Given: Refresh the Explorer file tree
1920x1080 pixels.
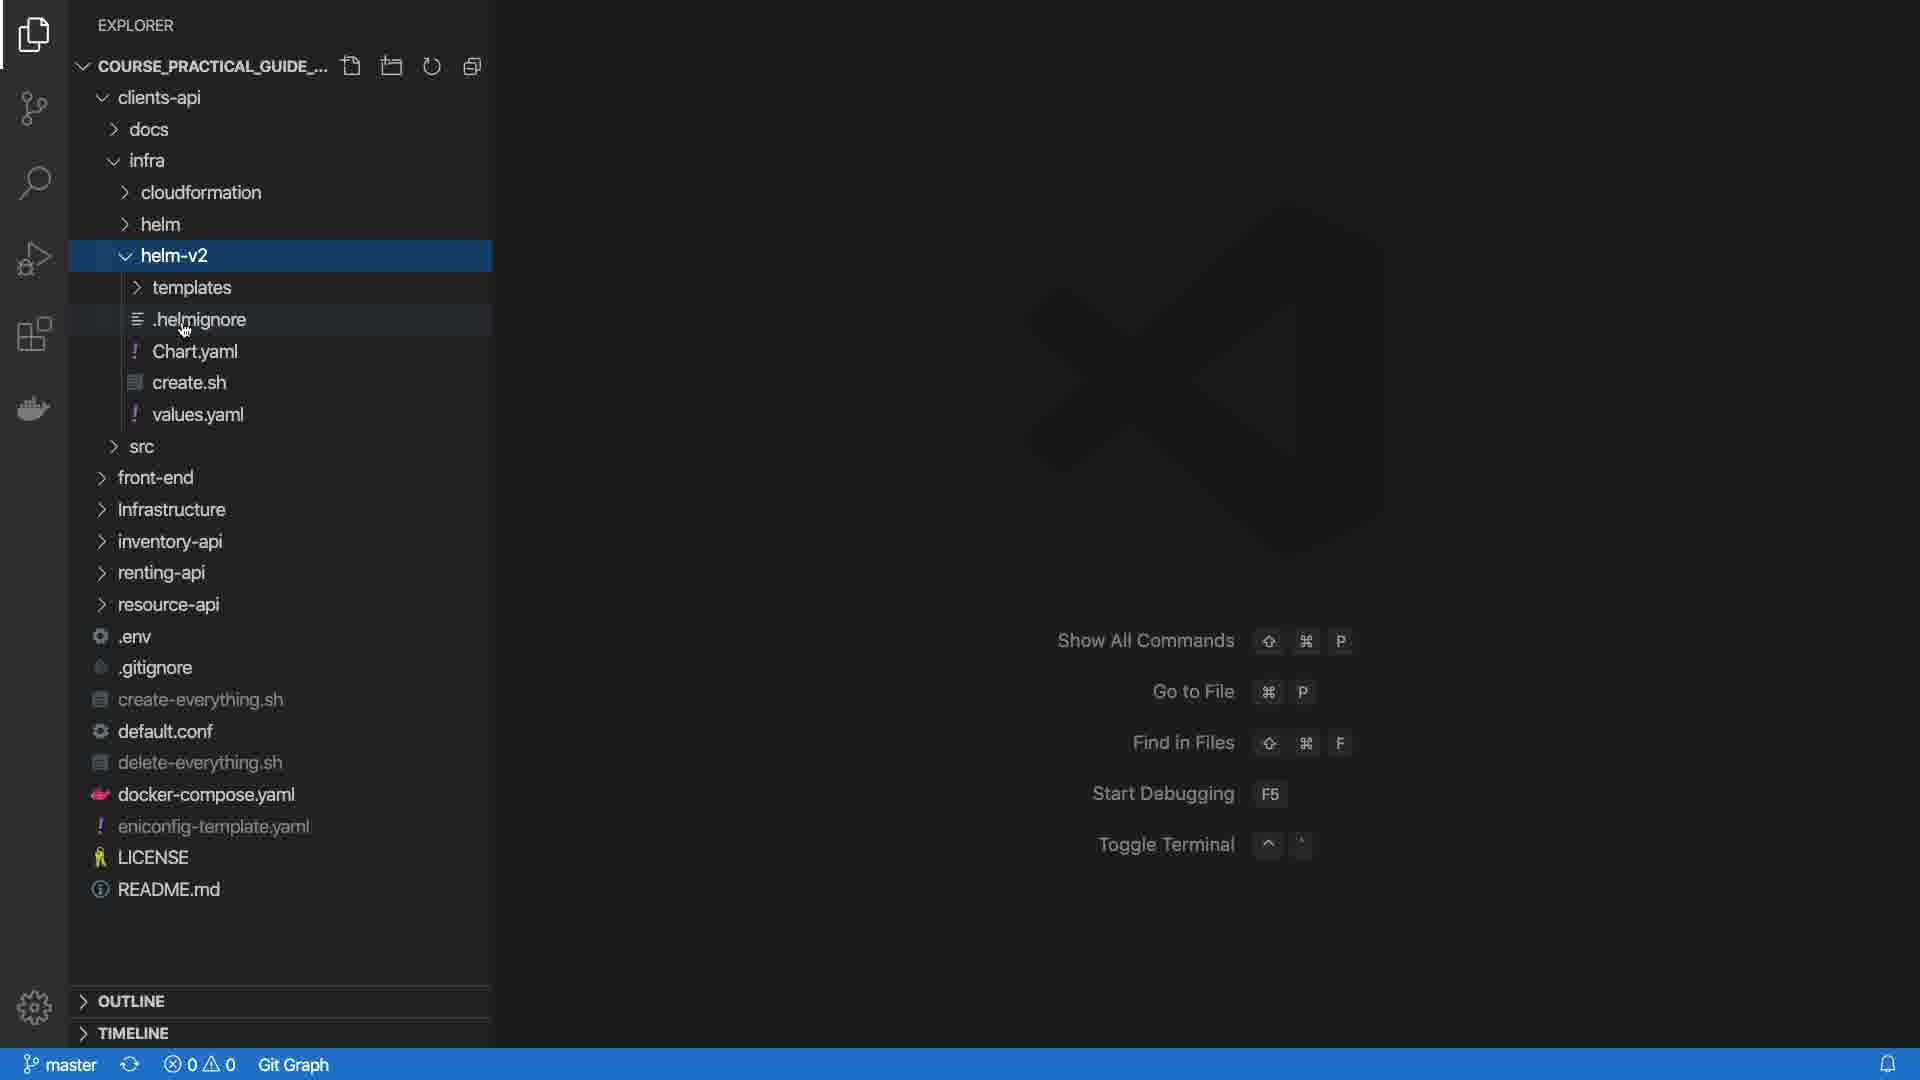Looking at the screenshot, I should pyautogui.click(x=432, y=66).
